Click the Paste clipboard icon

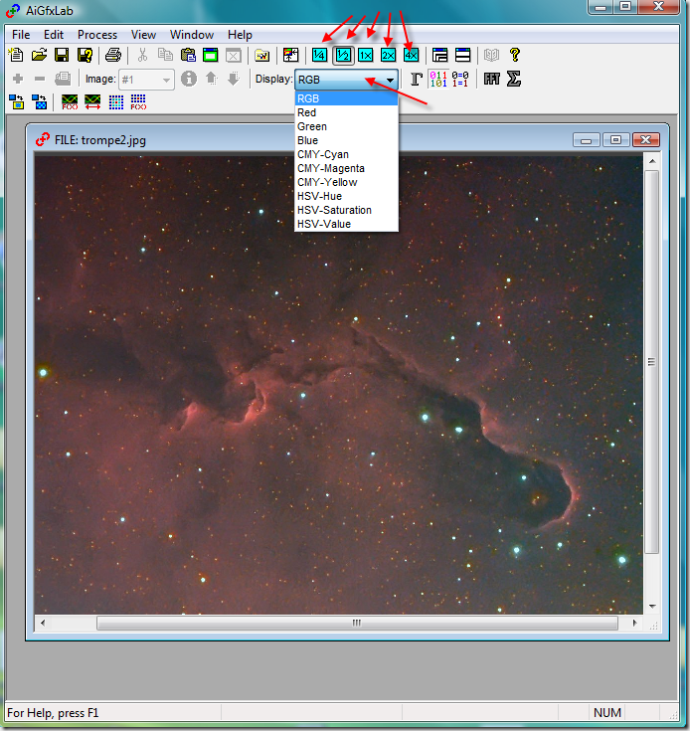tap(188, 55)
